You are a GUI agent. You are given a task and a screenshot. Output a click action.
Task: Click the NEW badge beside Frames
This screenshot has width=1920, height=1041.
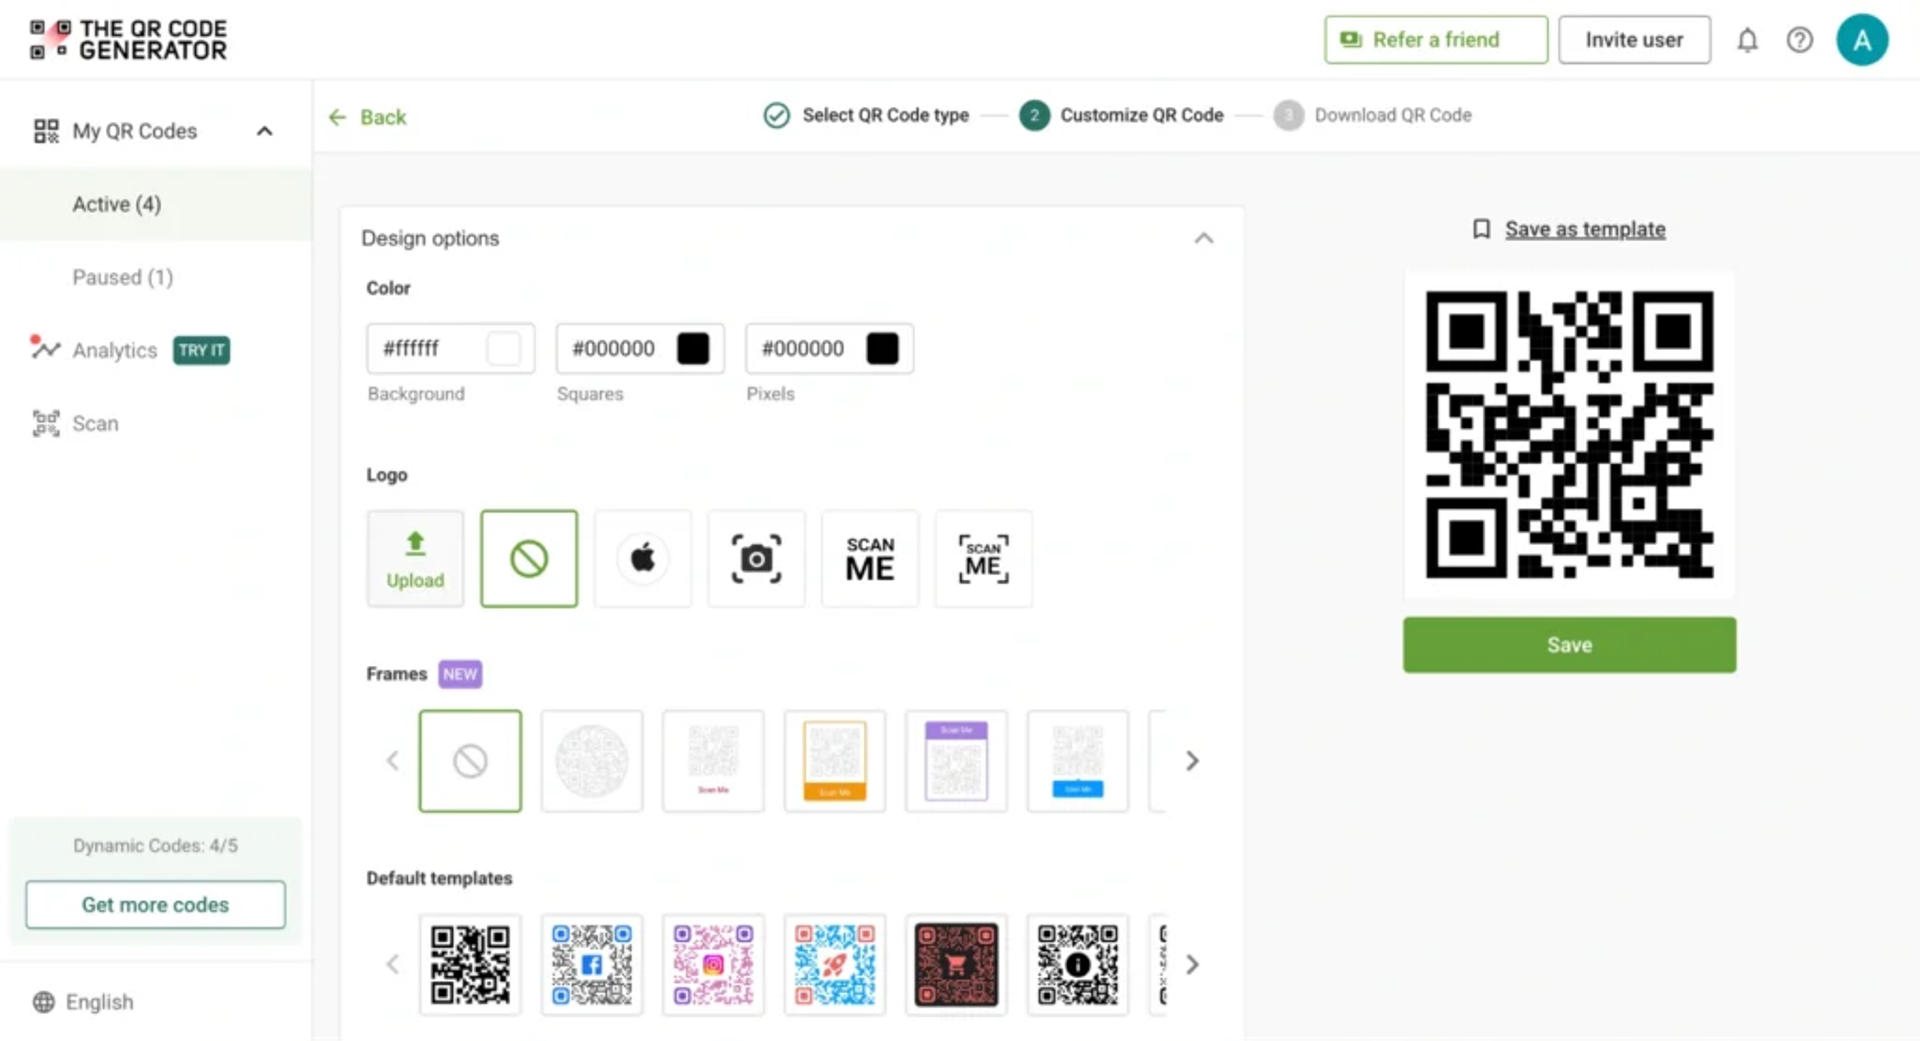460,674
